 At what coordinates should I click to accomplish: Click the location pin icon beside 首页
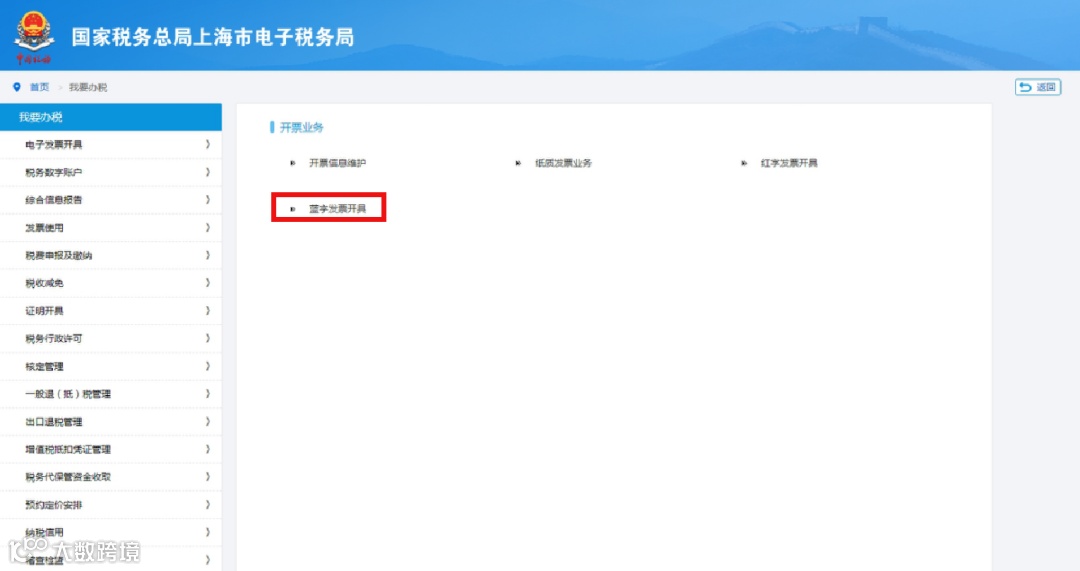(17, 87)
